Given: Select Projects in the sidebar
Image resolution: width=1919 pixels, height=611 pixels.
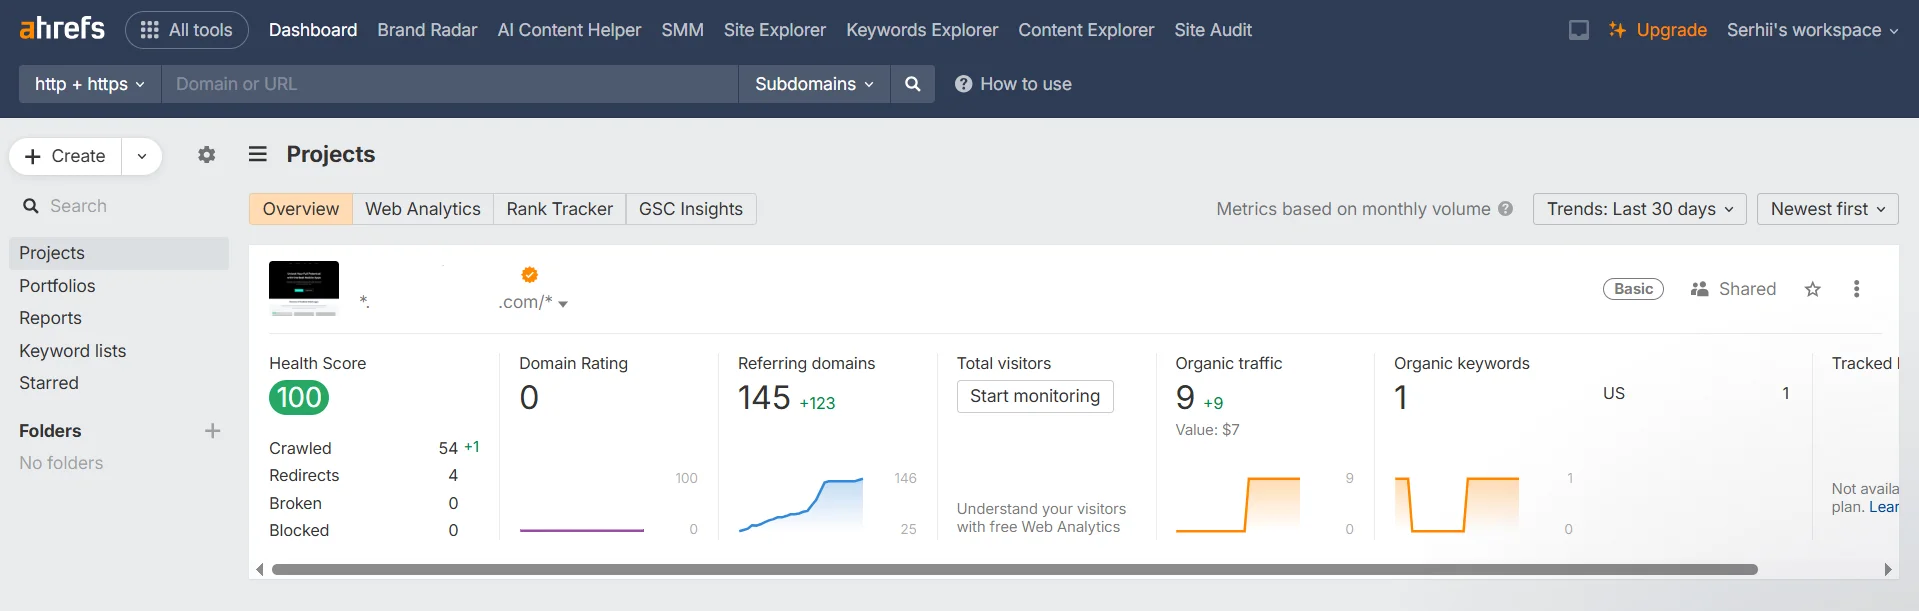Looking at the screenshot, I should tap(118, 253).
